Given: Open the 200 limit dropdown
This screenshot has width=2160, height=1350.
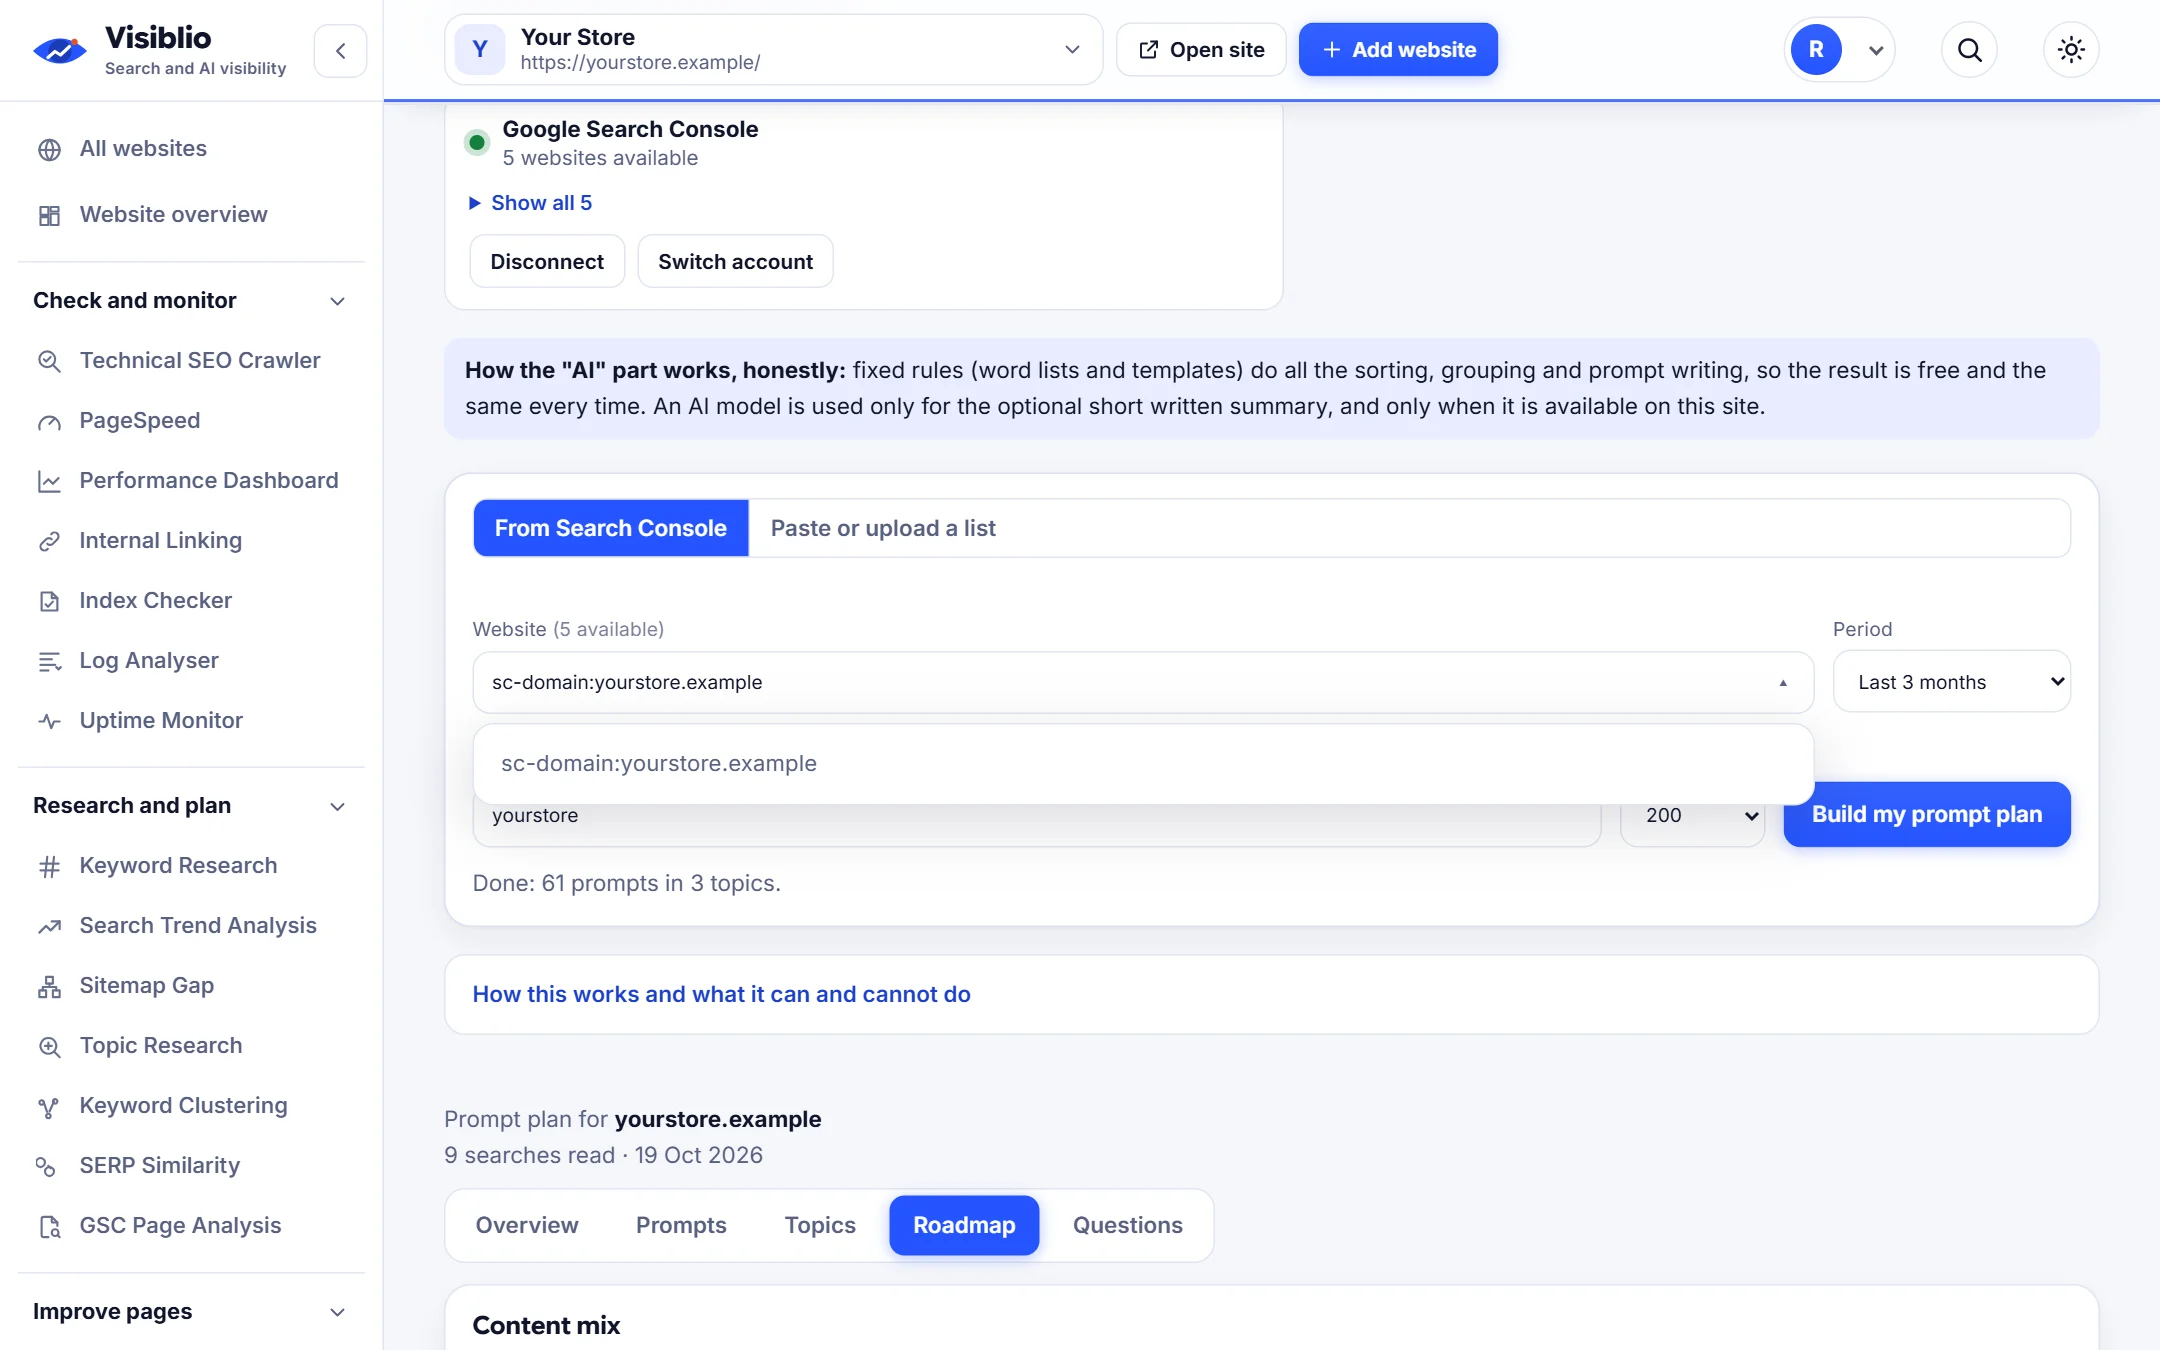Looking at the screenshot, I should click(1692, 815).
